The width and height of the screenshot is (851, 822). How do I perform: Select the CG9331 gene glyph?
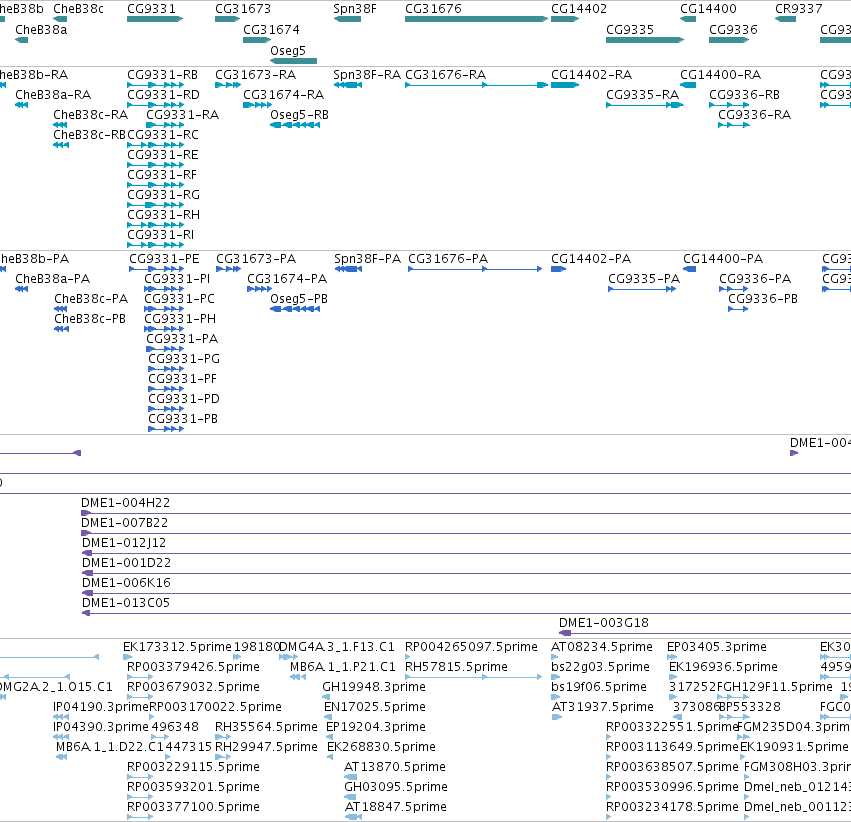155,19
